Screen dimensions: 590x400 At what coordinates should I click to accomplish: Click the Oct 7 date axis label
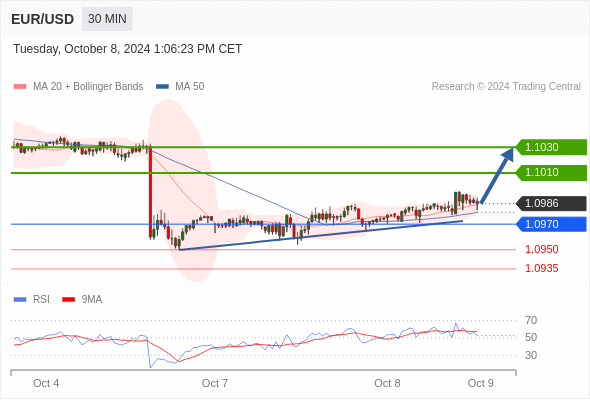pos(214,383)
